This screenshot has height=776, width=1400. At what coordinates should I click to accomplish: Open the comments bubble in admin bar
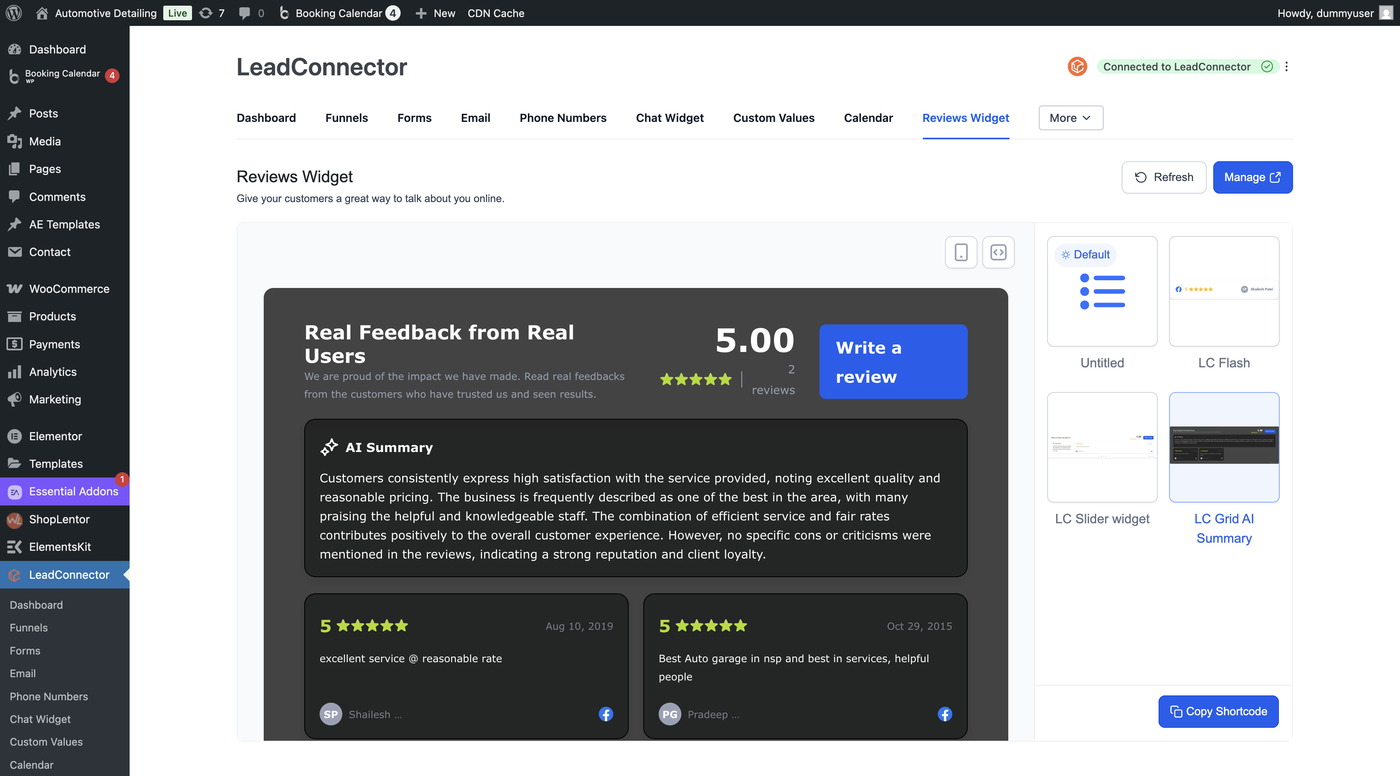pyautogui.click(x=251, y=13)
